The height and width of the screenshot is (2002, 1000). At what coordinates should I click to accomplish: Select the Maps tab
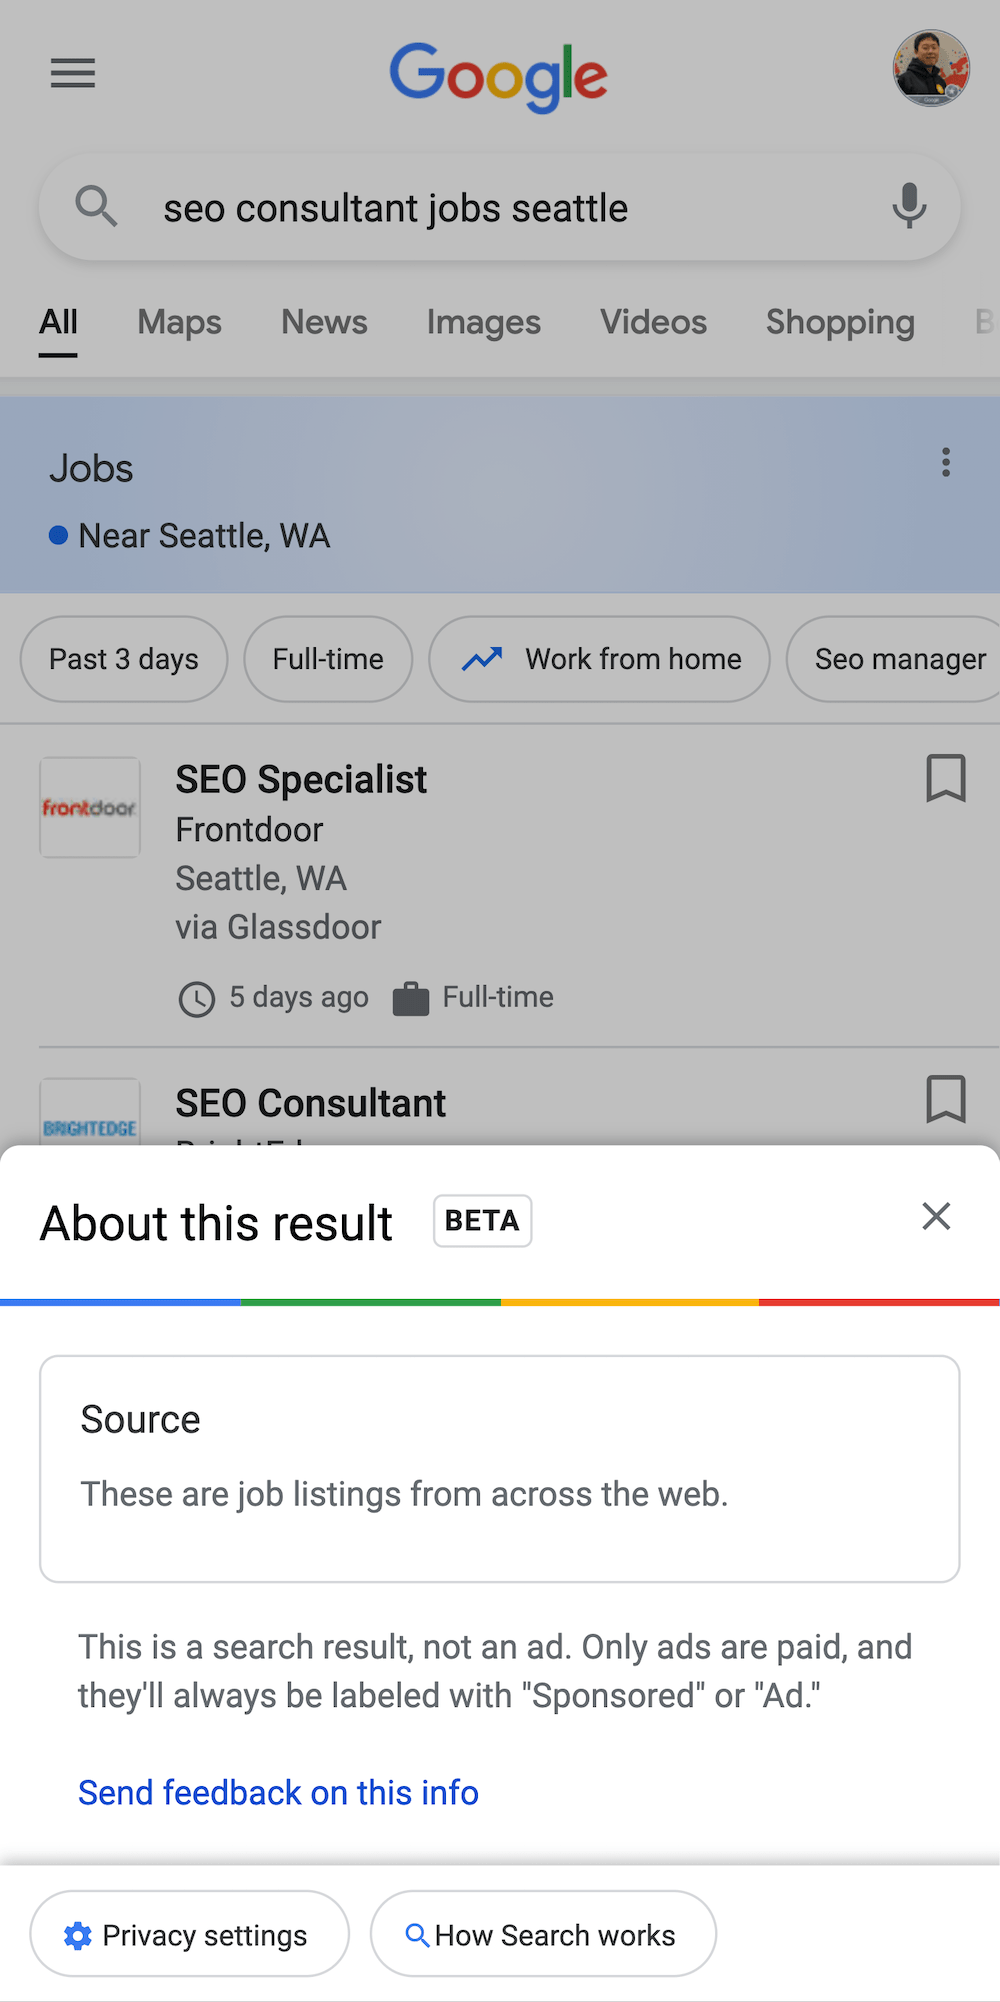[179, 322]
